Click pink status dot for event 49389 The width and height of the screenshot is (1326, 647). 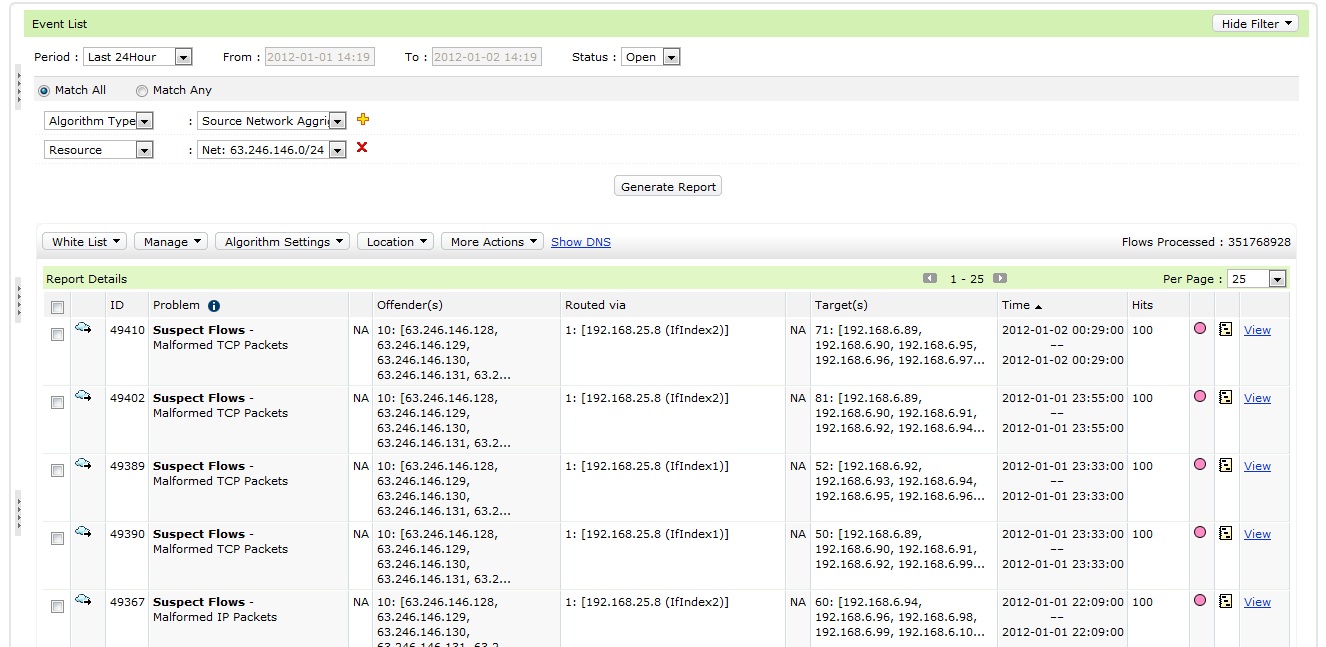point(1200,464)
